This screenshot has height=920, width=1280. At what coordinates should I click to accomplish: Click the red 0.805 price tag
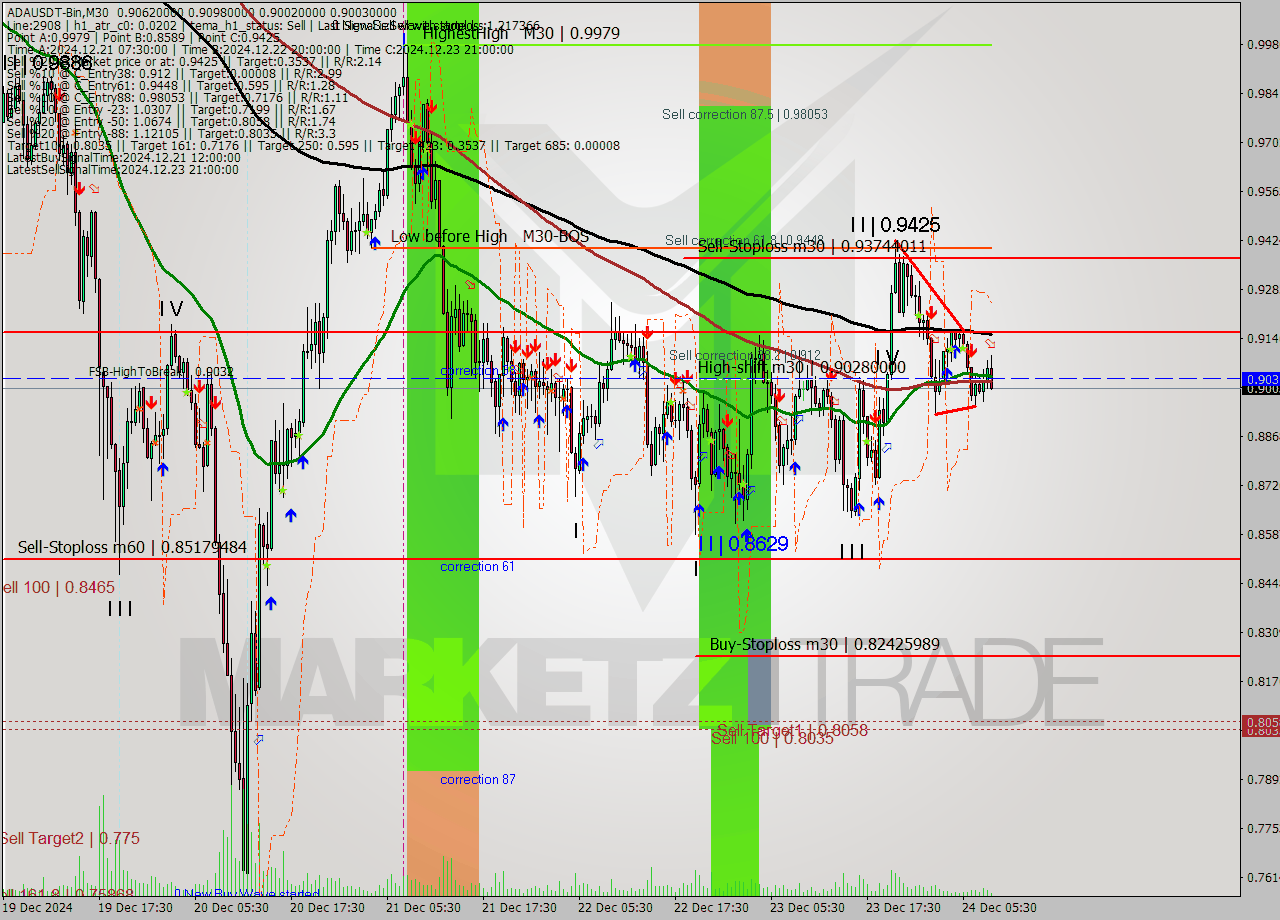pyautogui.click(x=1260, y=721)
